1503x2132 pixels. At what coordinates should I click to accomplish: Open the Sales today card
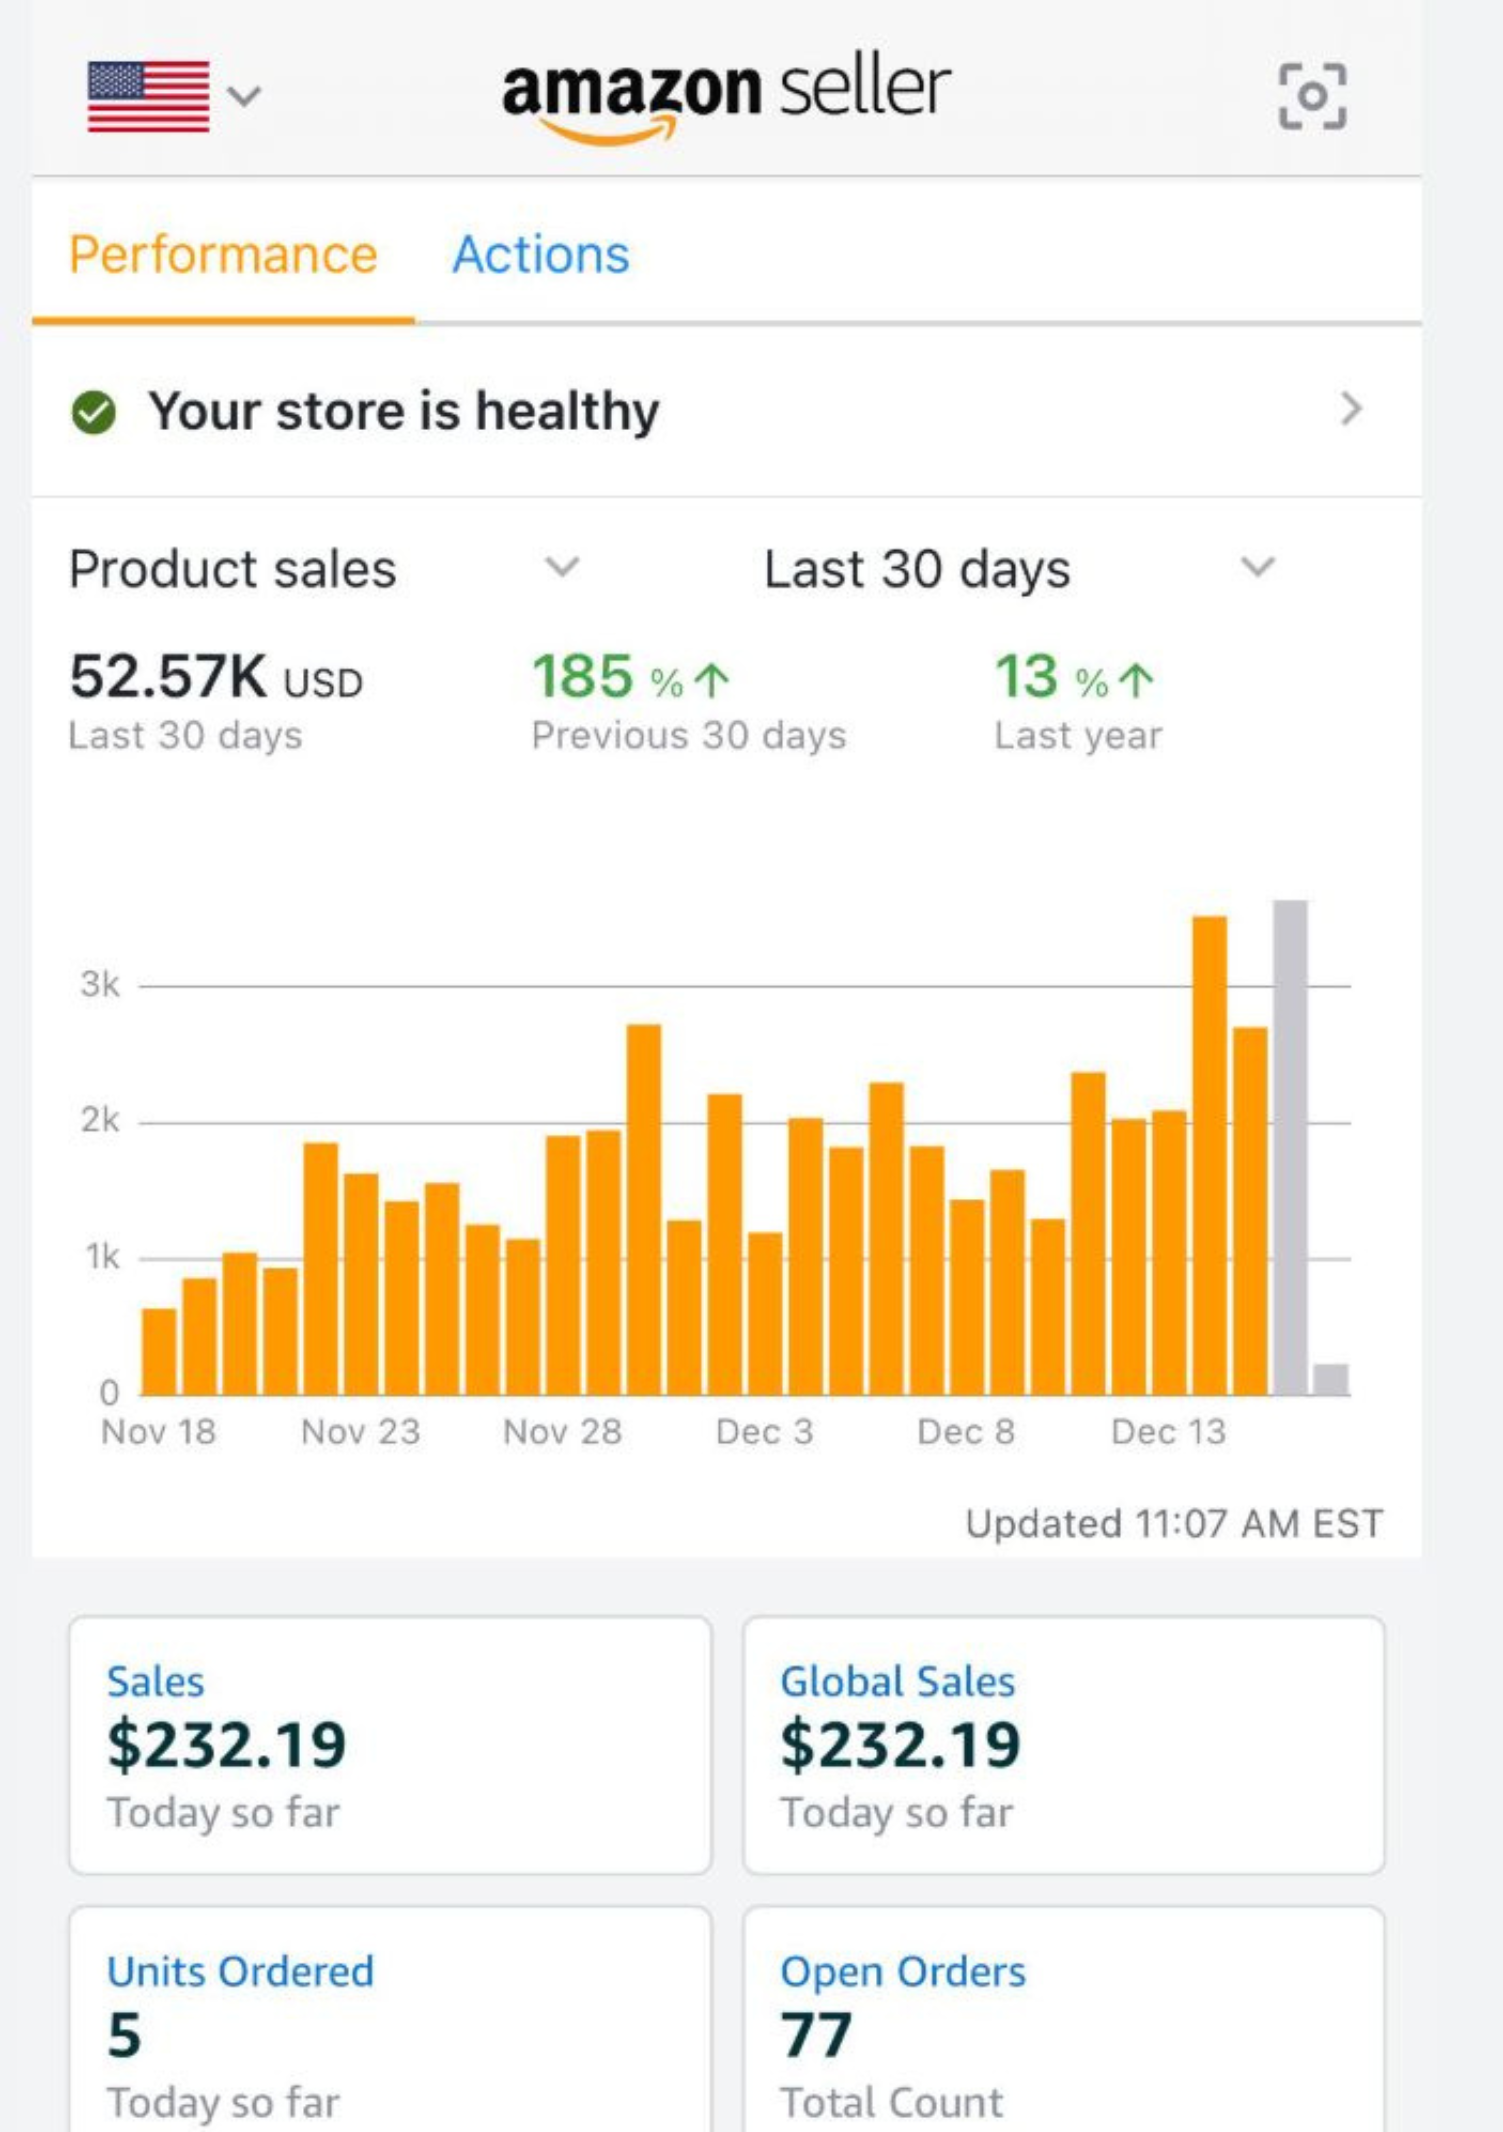[390, 1744]
